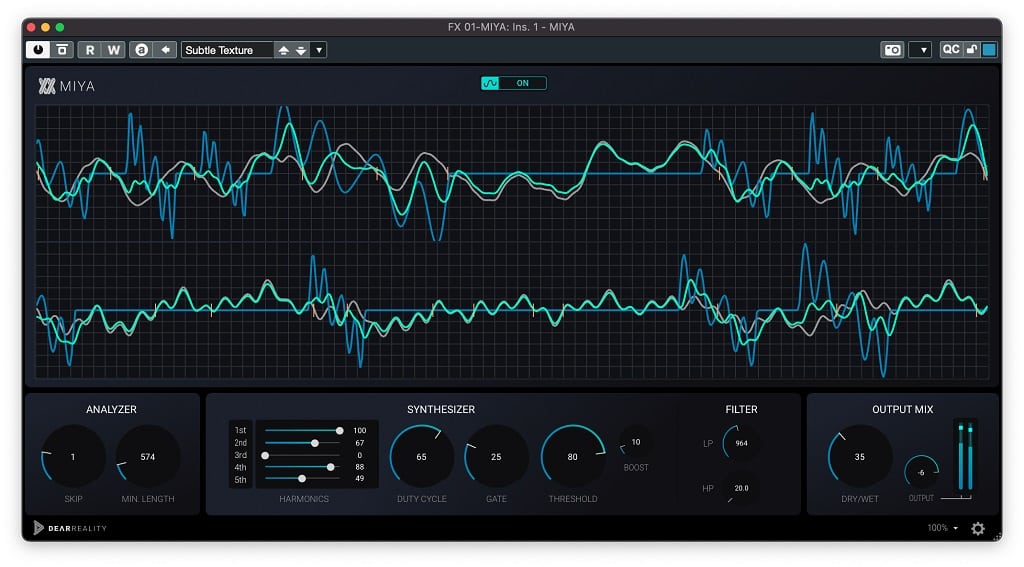Adjust the GATE knob
1024x567 pixels.
[x=496, y=456]
